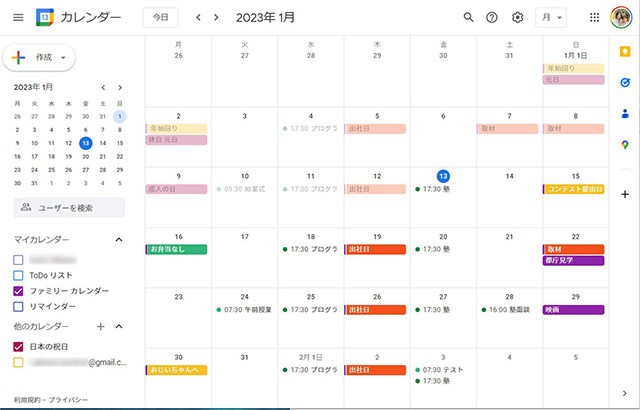
Task: Open the 月 view dropdown
Action: pos(551,17)
